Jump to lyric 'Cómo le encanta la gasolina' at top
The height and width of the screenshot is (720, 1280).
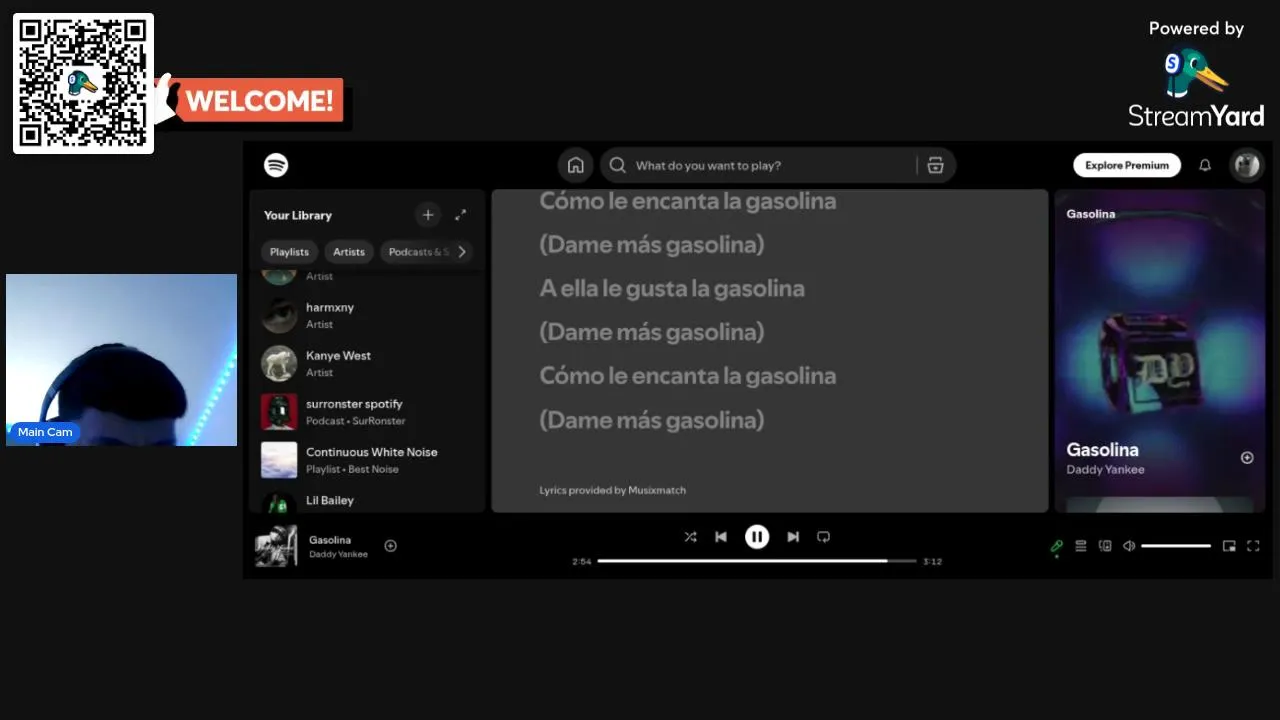(x=687, y=200)
